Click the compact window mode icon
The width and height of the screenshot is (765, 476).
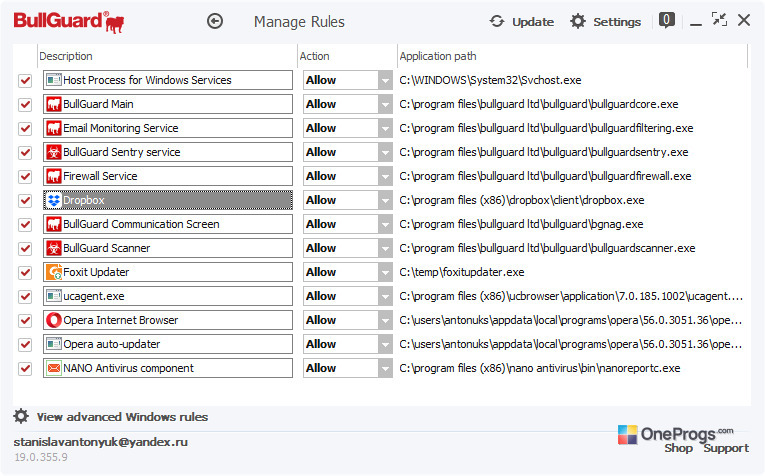[719, 20]
